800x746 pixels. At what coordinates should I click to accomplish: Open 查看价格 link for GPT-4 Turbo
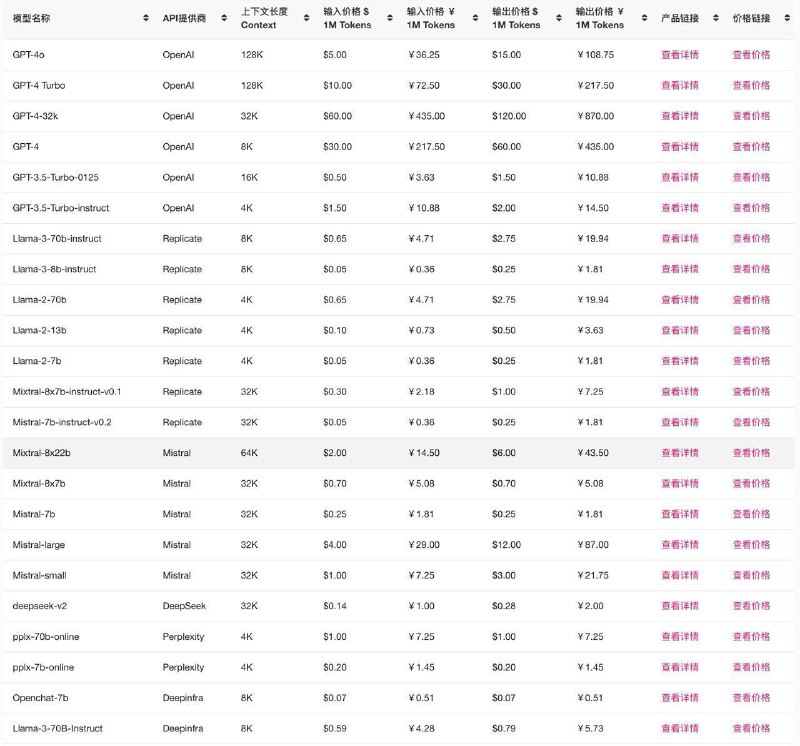[x=752, y=85]
